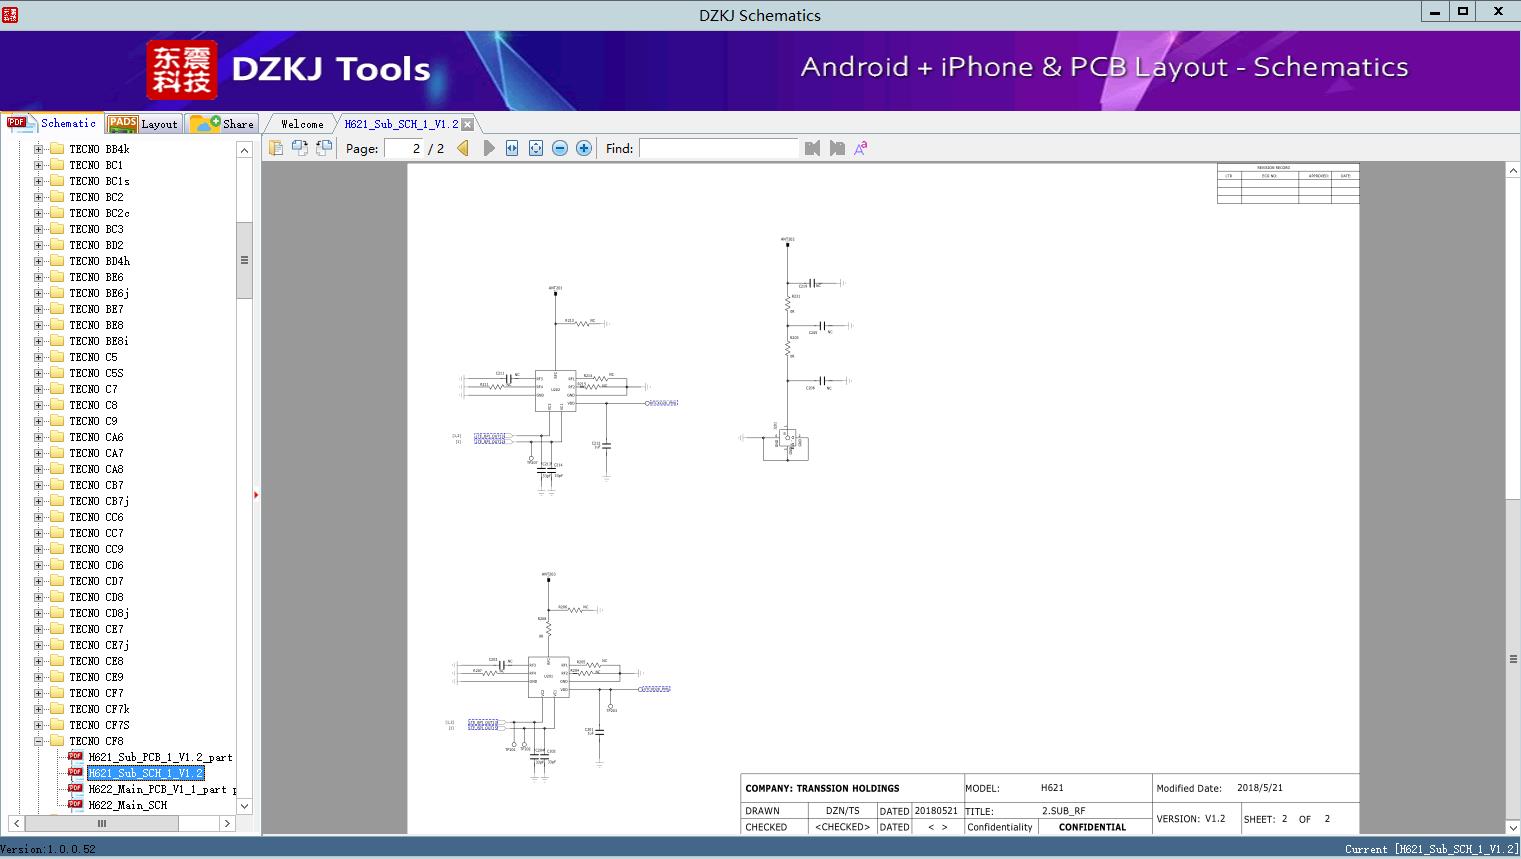
Task: Go to the Welcome tab
Action: click(x=301, y=124)
